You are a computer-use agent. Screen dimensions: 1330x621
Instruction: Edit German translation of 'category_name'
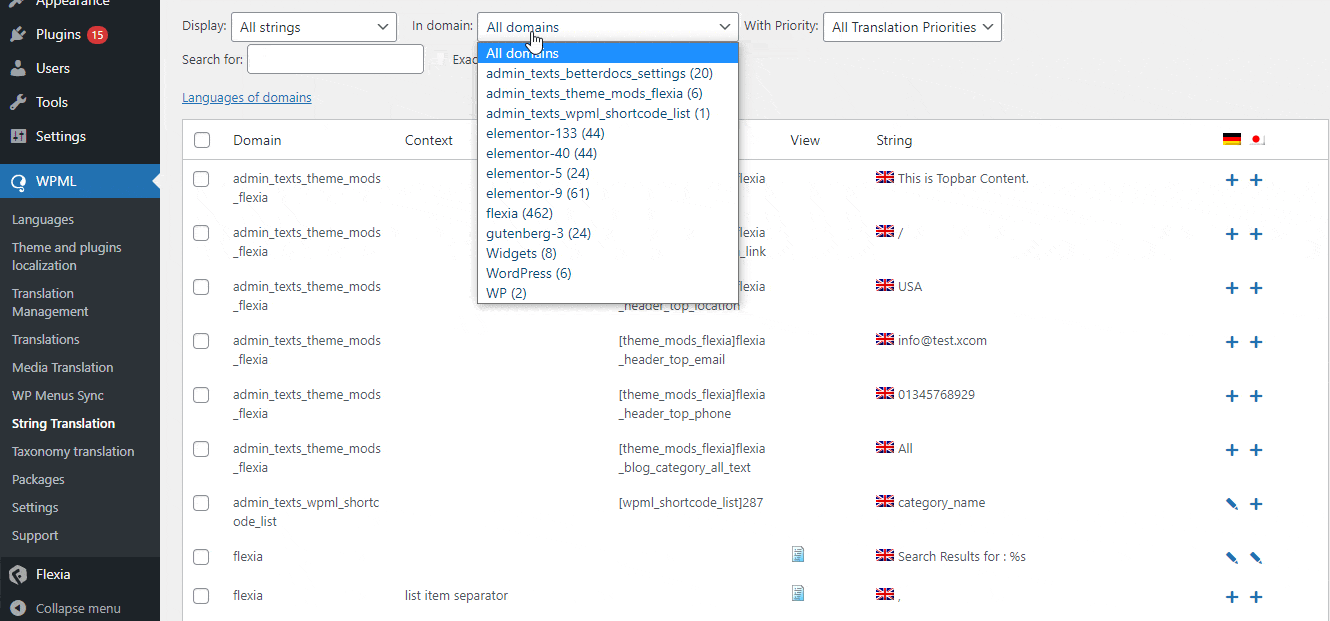tap(1232, 504)
